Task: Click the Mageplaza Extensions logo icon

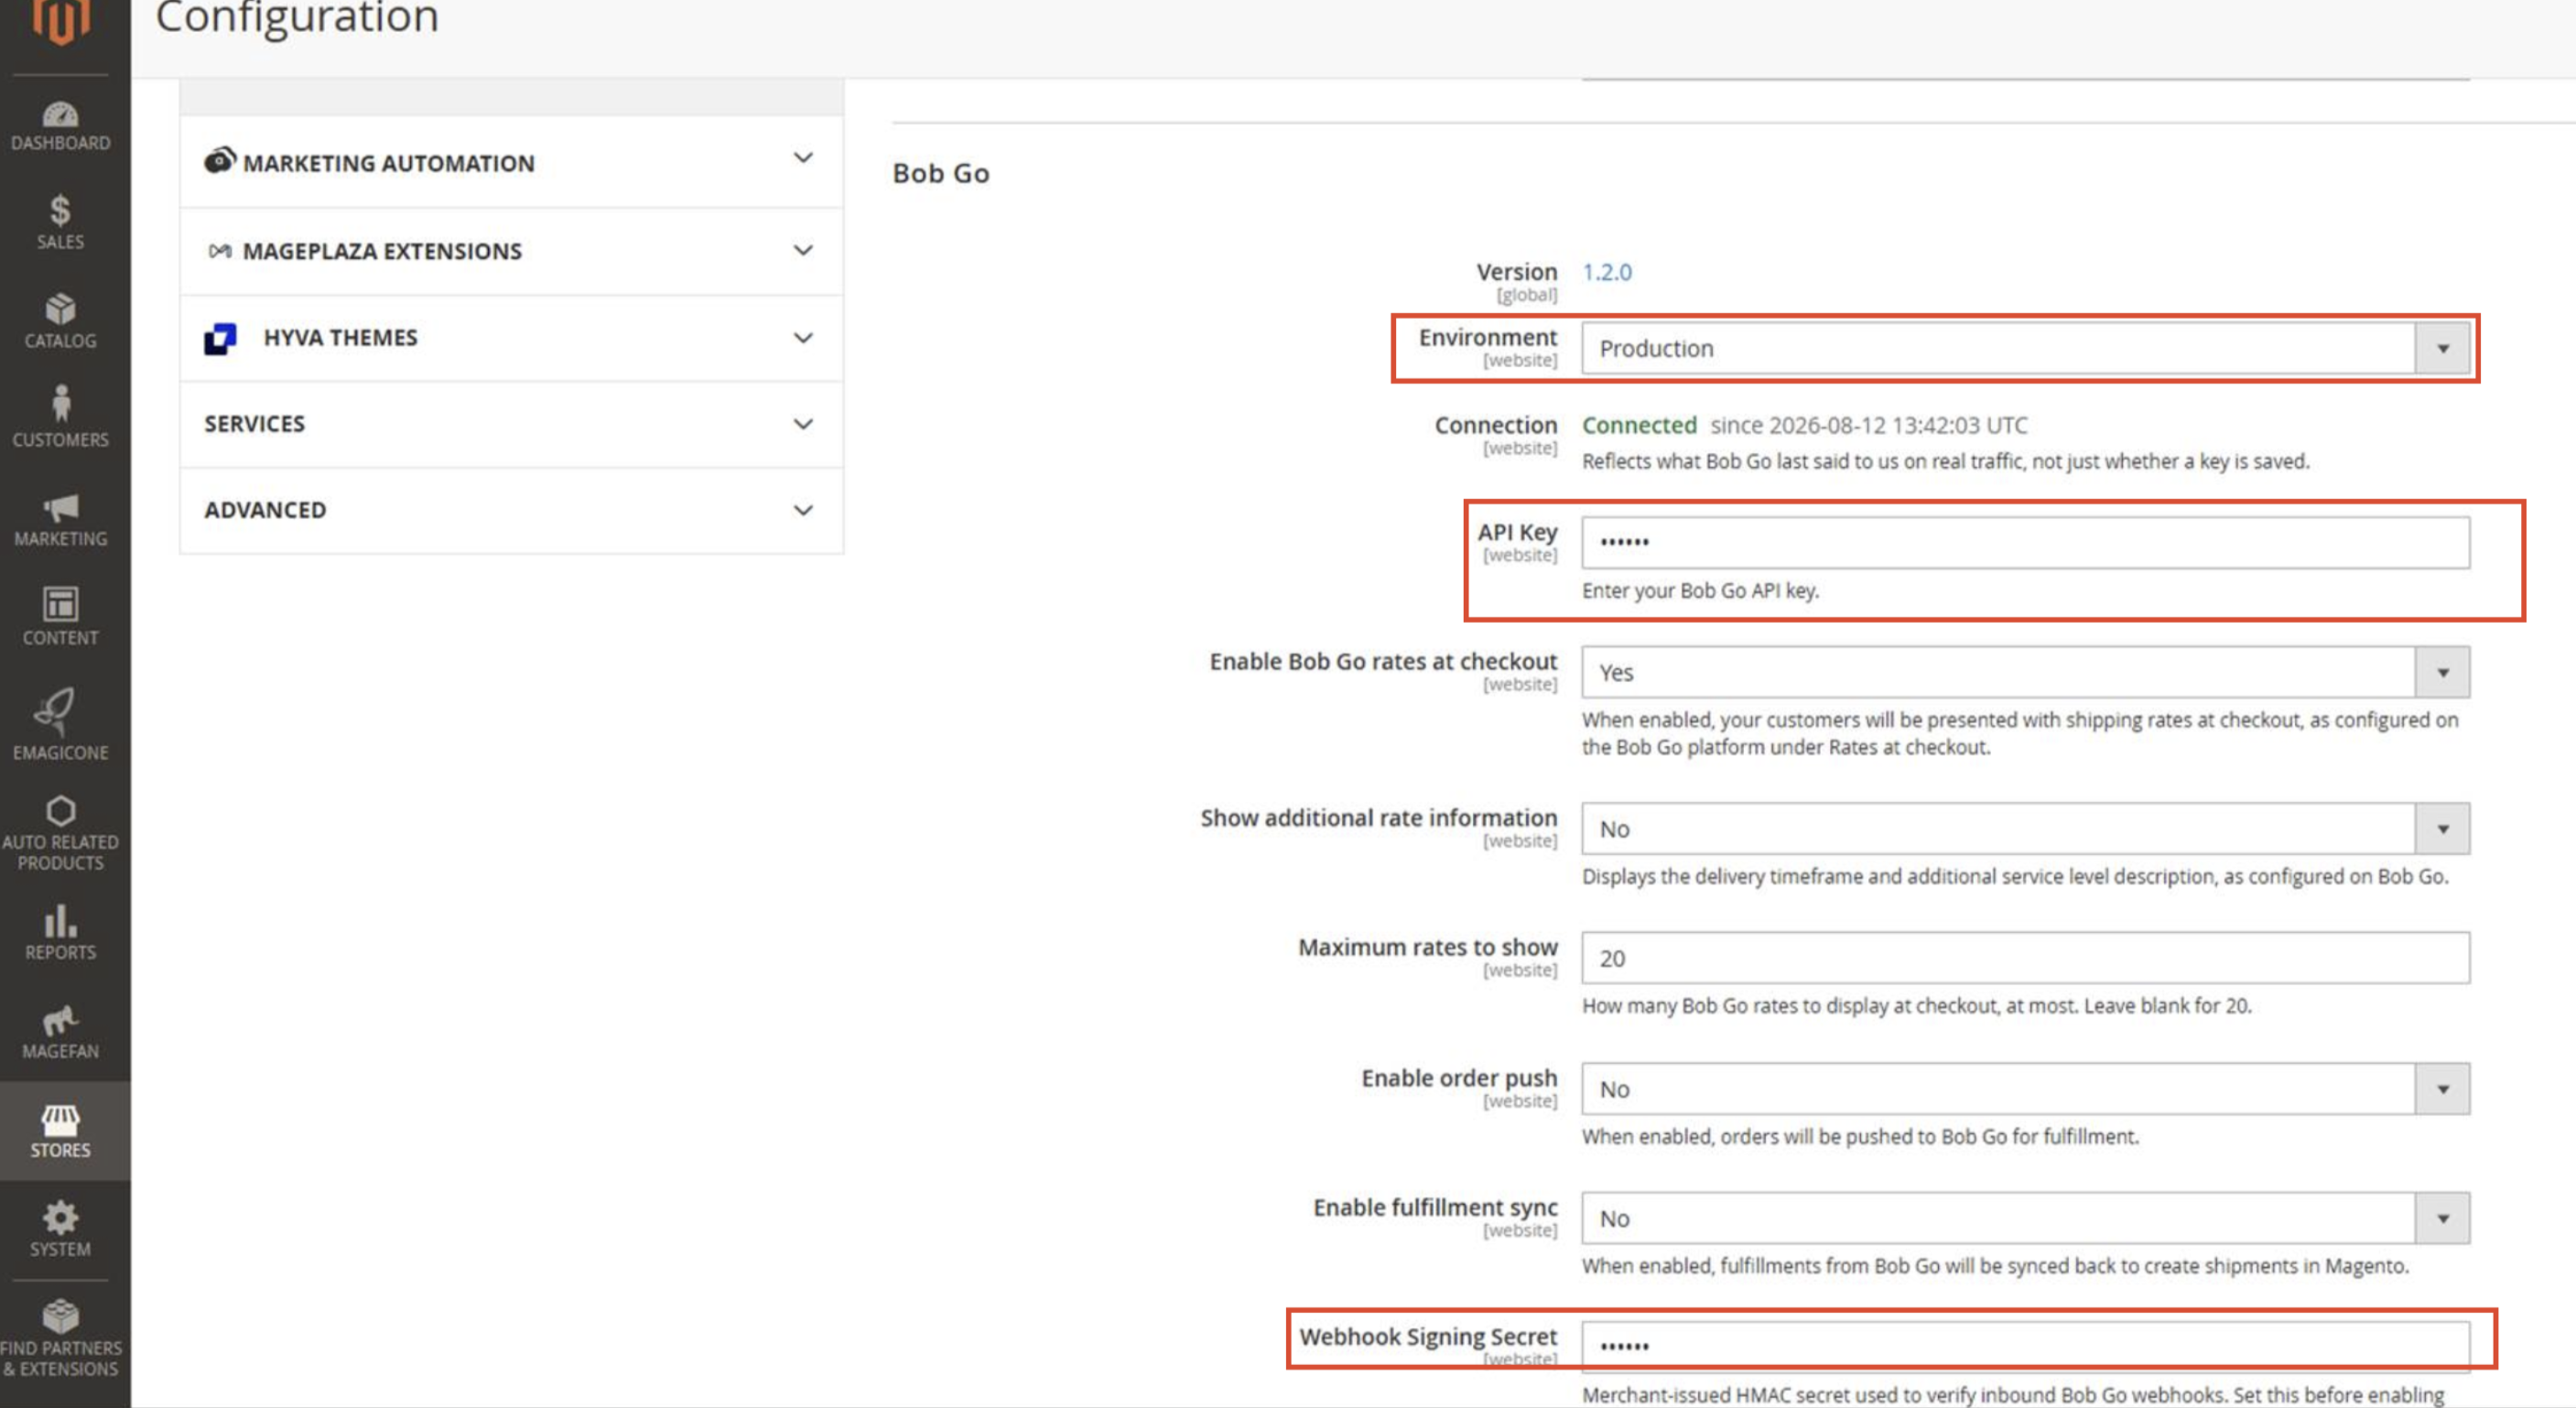Action: 220,251
